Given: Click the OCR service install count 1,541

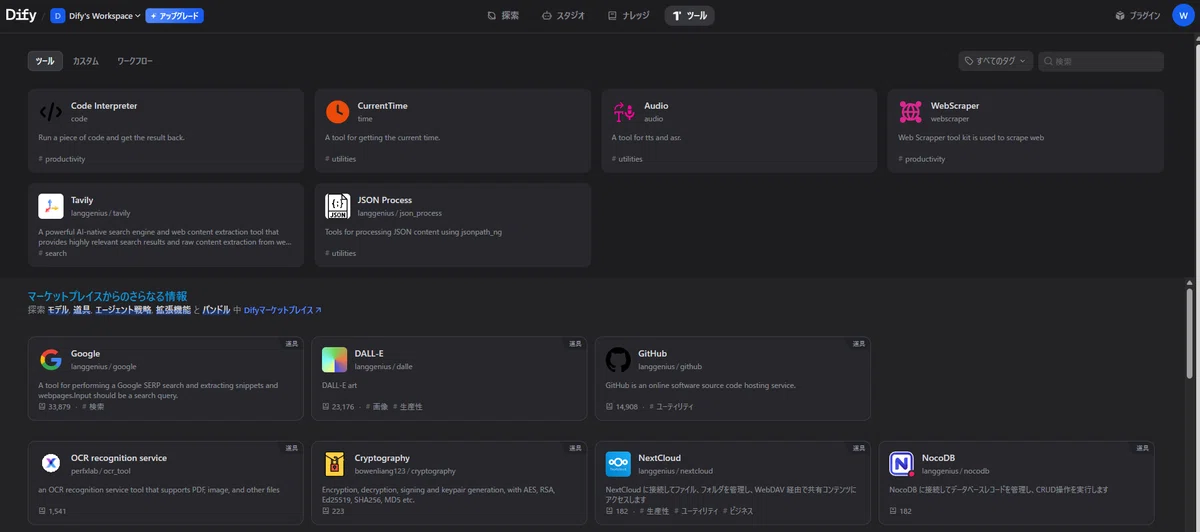Looking at the screenshot, I should click(x=53, y=511).
